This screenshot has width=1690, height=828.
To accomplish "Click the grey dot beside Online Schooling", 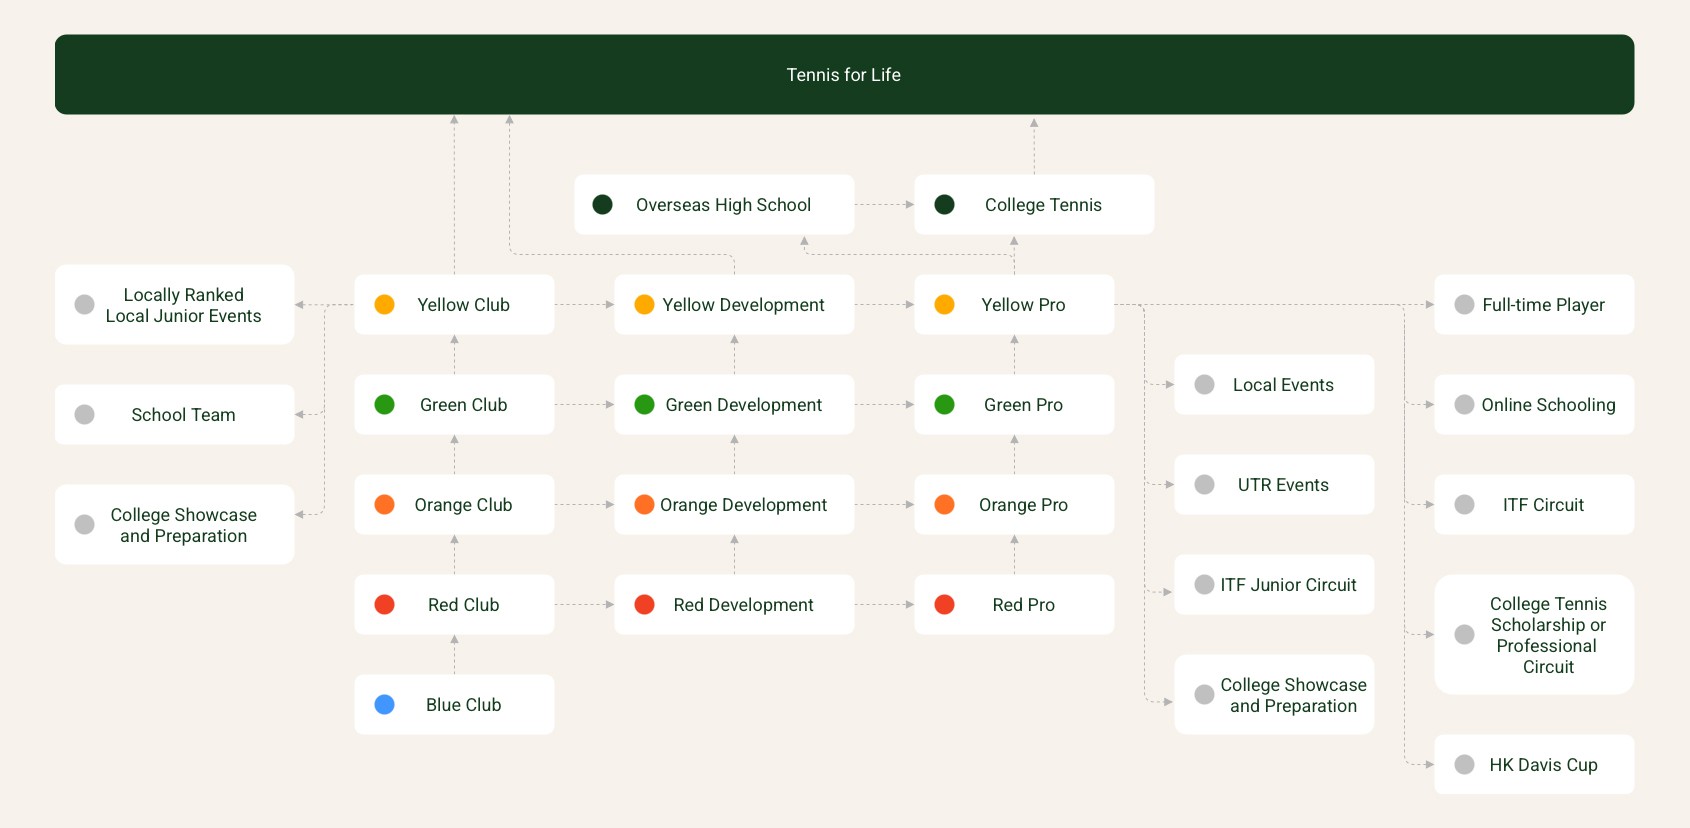I will click(x=1464, y=404).
